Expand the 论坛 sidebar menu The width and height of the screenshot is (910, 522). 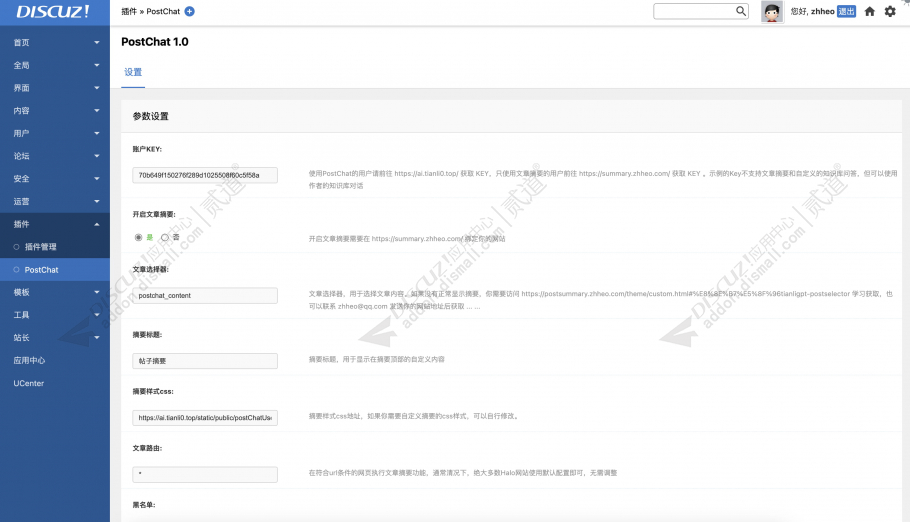55,156
